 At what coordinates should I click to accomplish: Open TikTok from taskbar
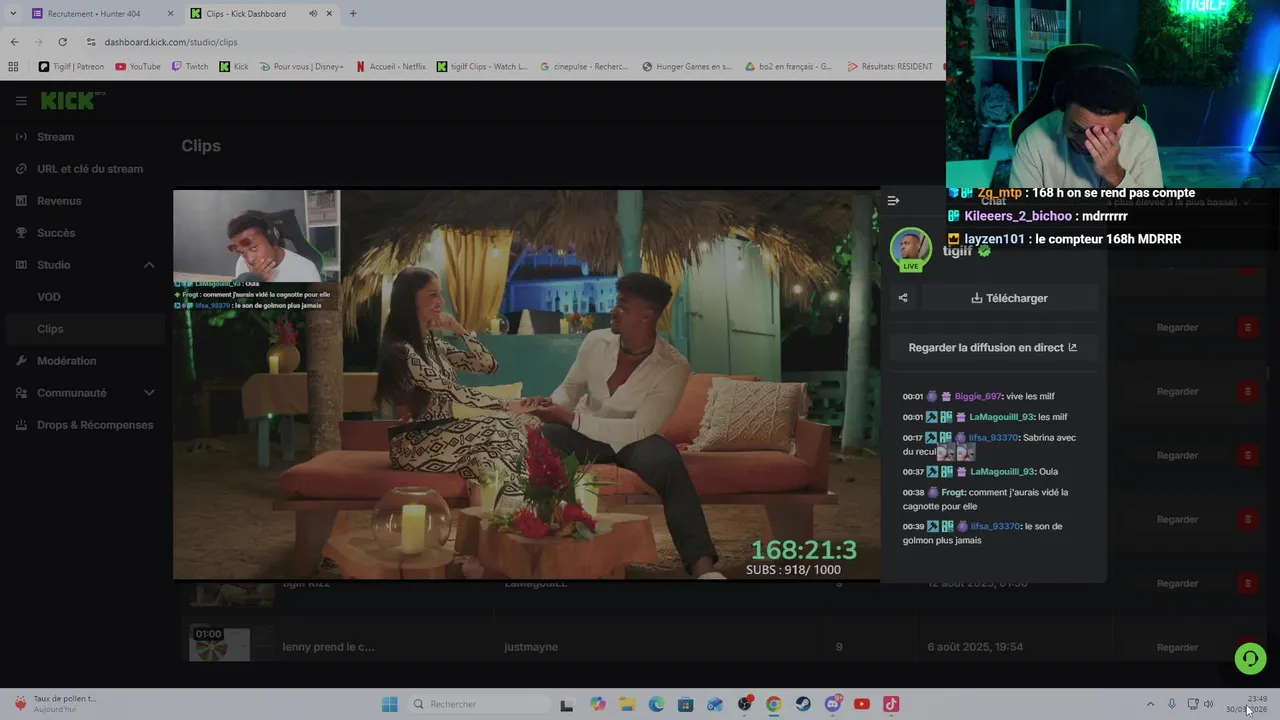(891, 704)
